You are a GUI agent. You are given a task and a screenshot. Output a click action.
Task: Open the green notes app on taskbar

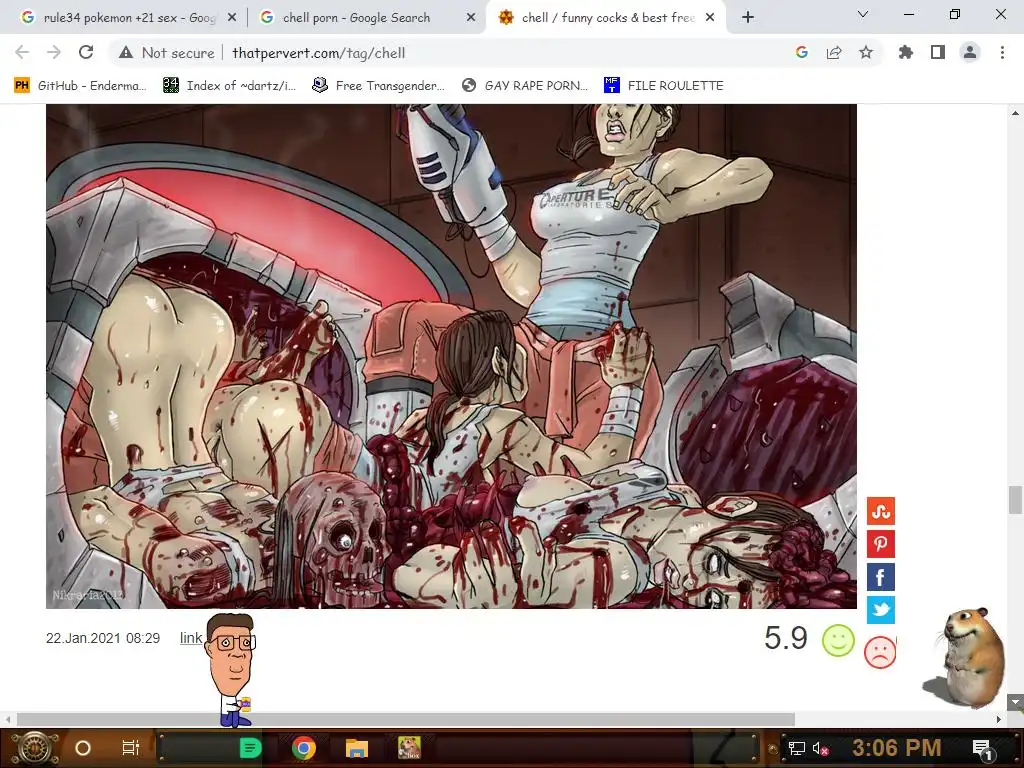coord(250,748)
